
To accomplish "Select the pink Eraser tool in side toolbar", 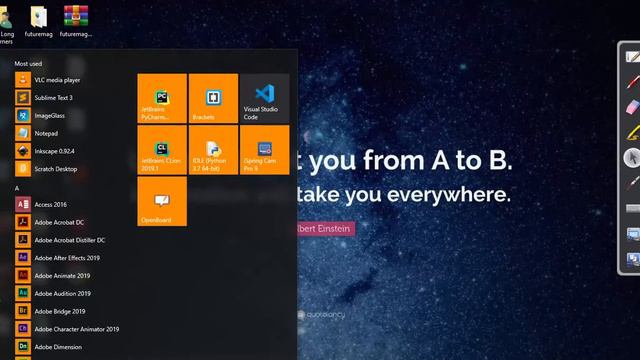I will [x=632, y=107].
